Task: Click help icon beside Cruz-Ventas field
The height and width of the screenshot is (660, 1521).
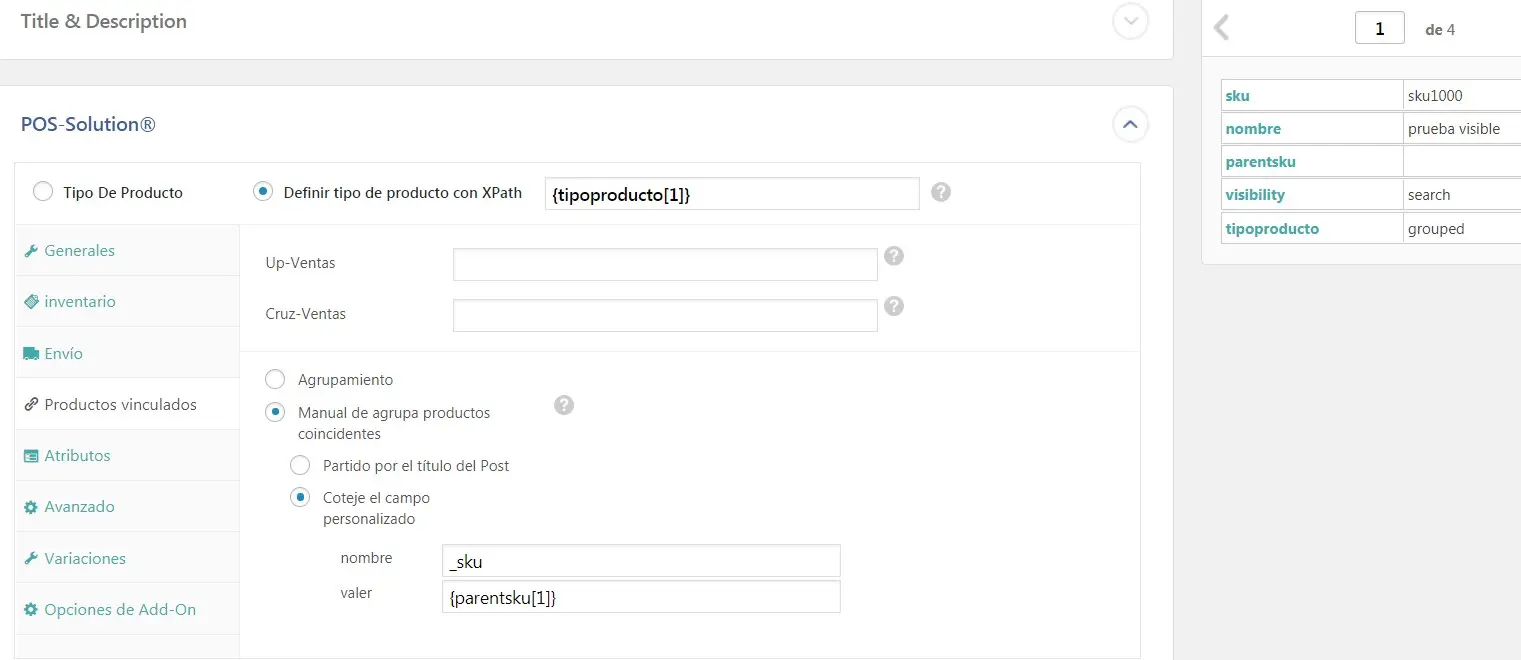Action: point(894,306)
